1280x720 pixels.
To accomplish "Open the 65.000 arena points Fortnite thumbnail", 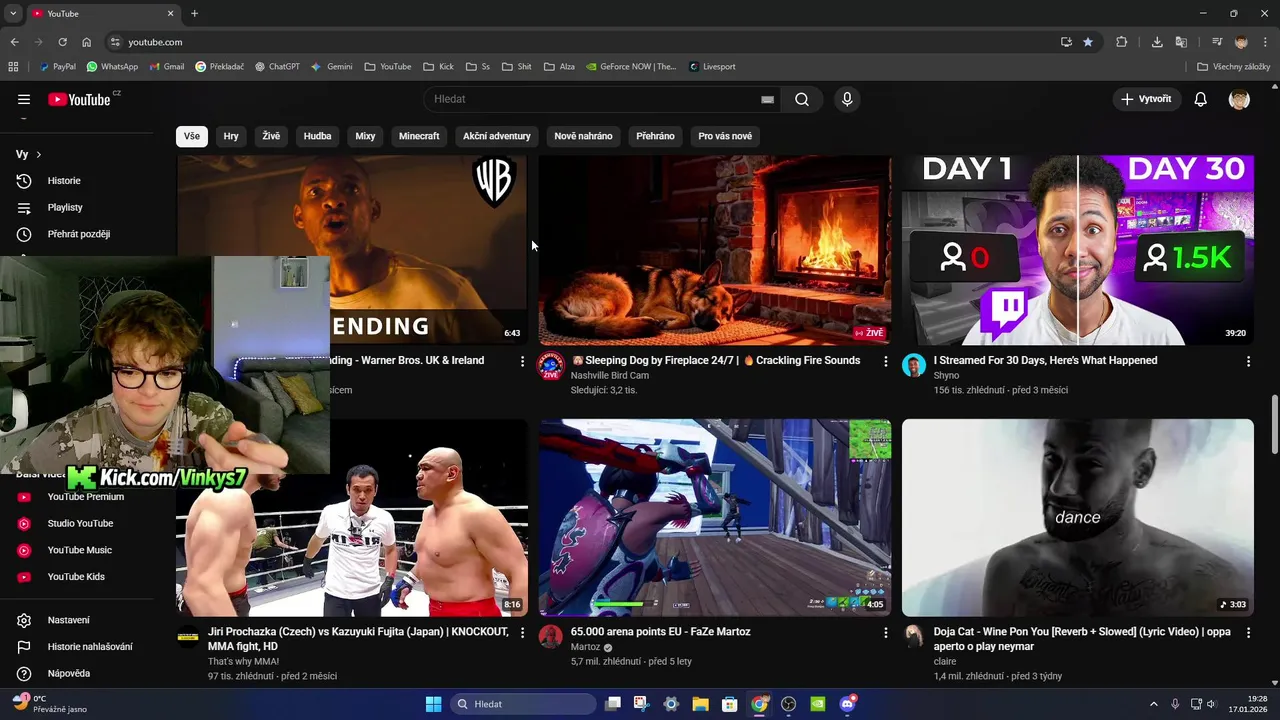I will [x=715, y=517].
